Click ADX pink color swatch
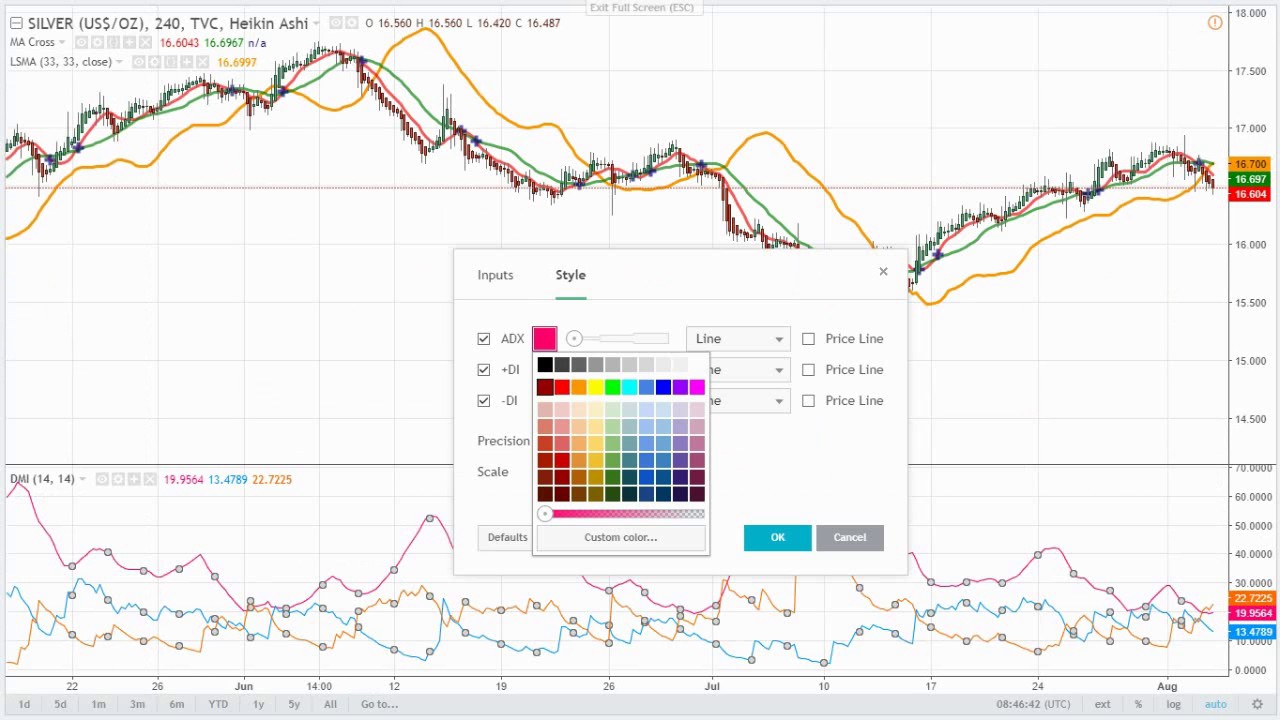The width and height of the screenshot is (1280, 720). coord(544,339)
